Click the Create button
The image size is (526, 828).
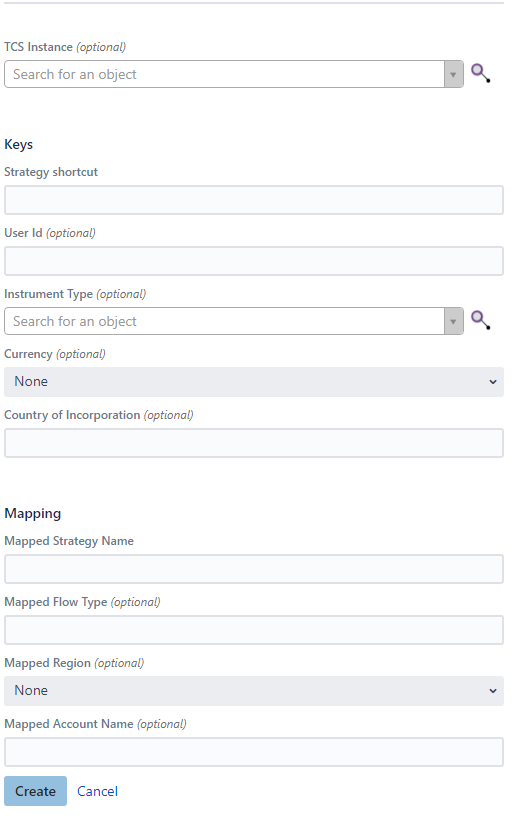tap(35, 791)
